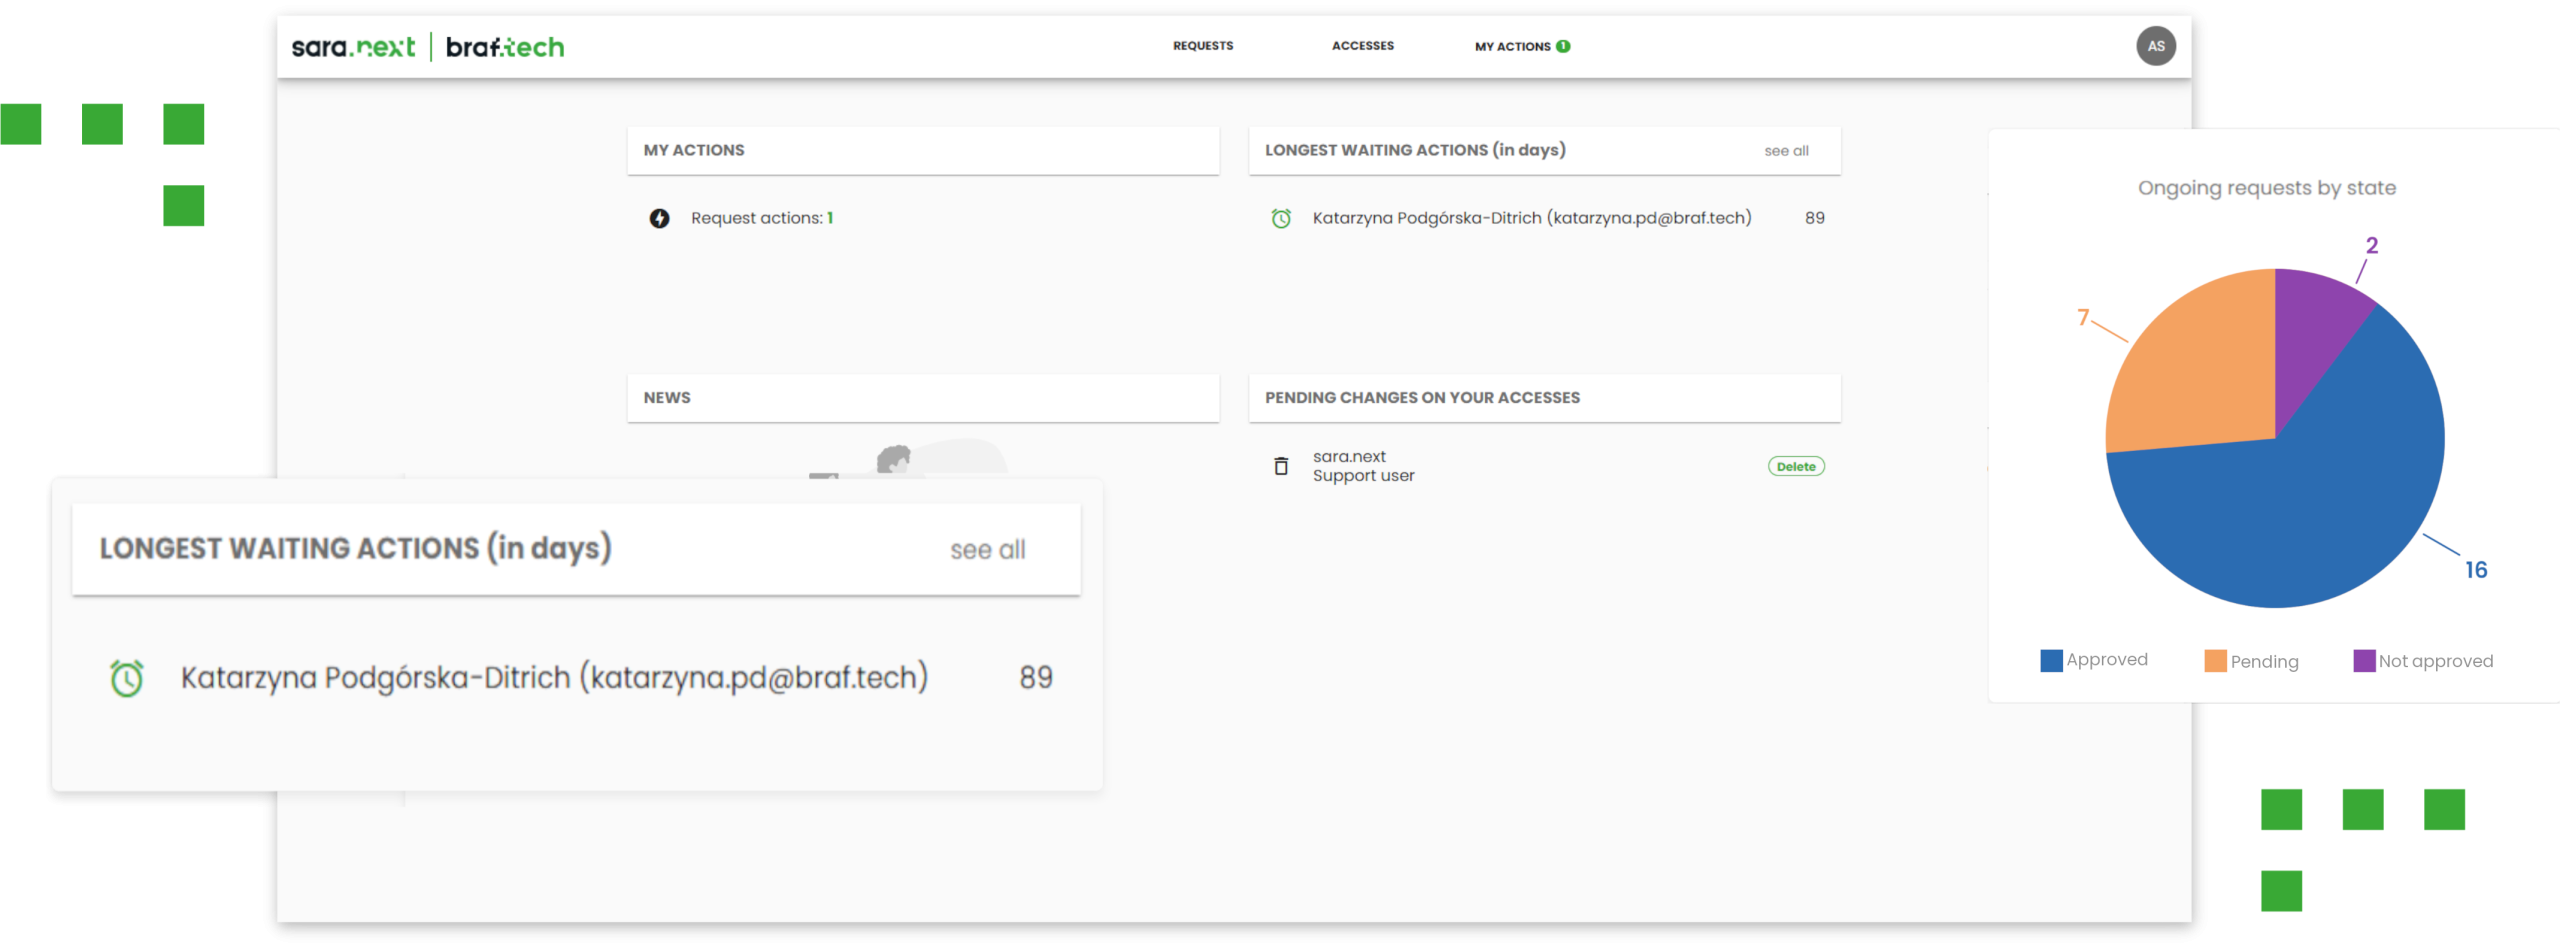
Task: Click the green My Actions notification badge
Action: (1563, 46)
